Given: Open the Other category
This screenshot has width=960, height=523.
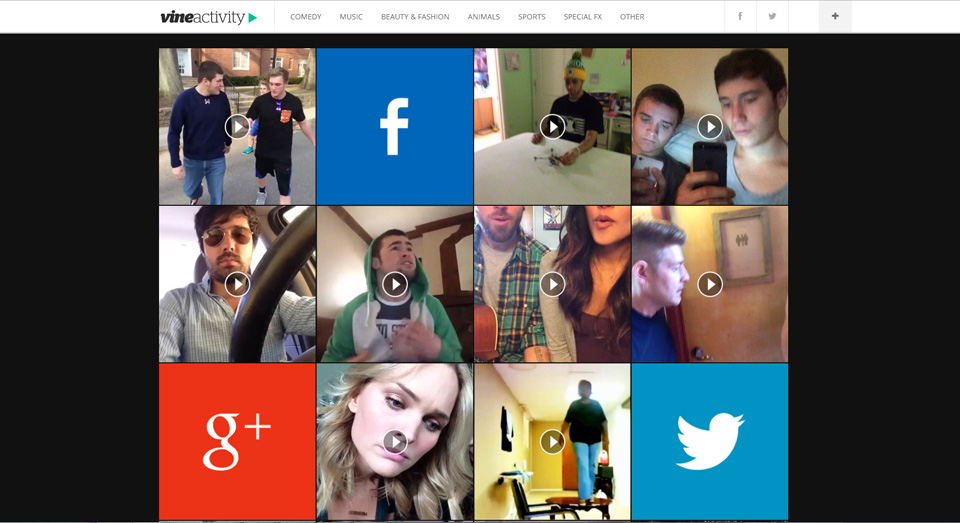Looking at the screenshot, I should point(632,17).
